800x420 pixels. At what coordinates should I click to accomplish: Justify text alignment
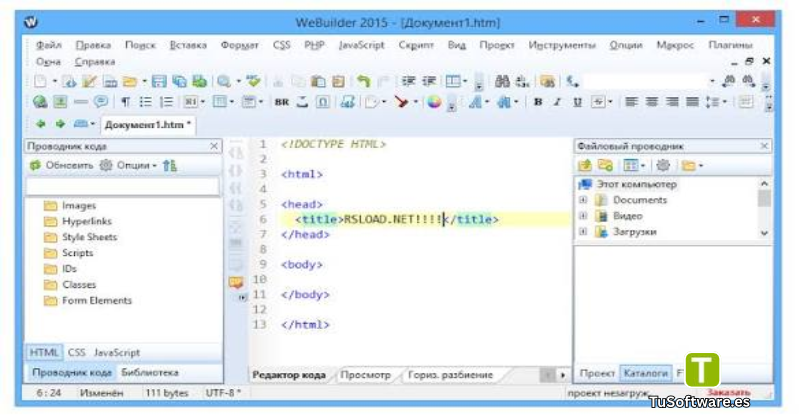(x=692, y=102)
